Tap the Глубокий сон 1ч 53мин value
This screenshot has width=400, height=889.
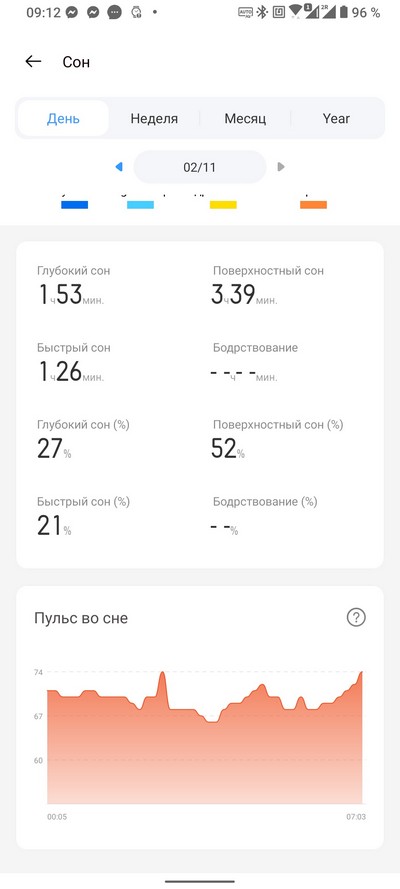(x=71, y=295)
